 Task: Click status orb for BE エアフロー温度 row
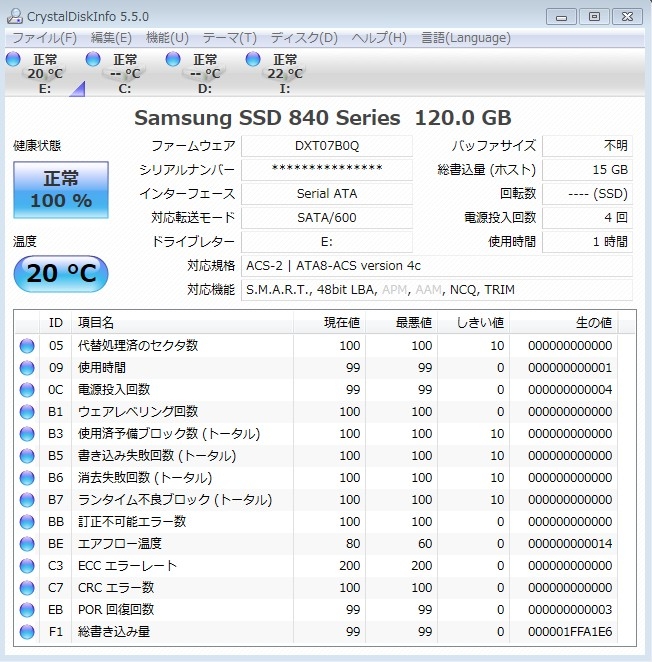(26, 543)
